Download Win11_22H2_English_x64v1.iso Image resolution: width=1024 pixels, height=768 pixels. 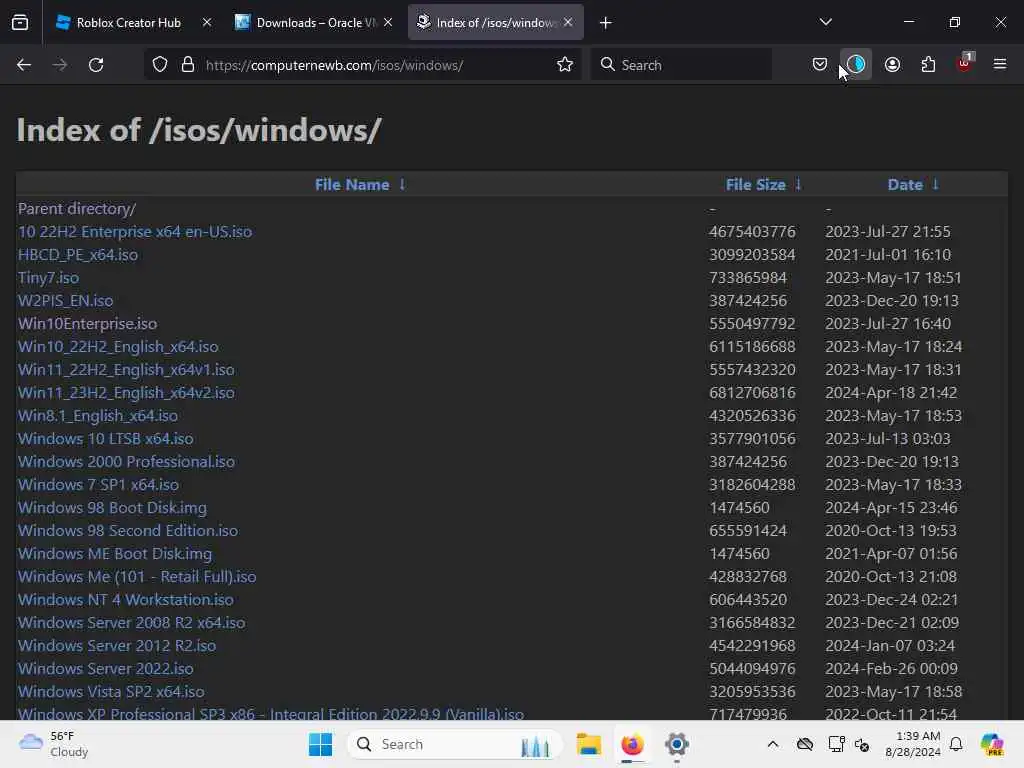pyautogui.click(x=126, y=370)
